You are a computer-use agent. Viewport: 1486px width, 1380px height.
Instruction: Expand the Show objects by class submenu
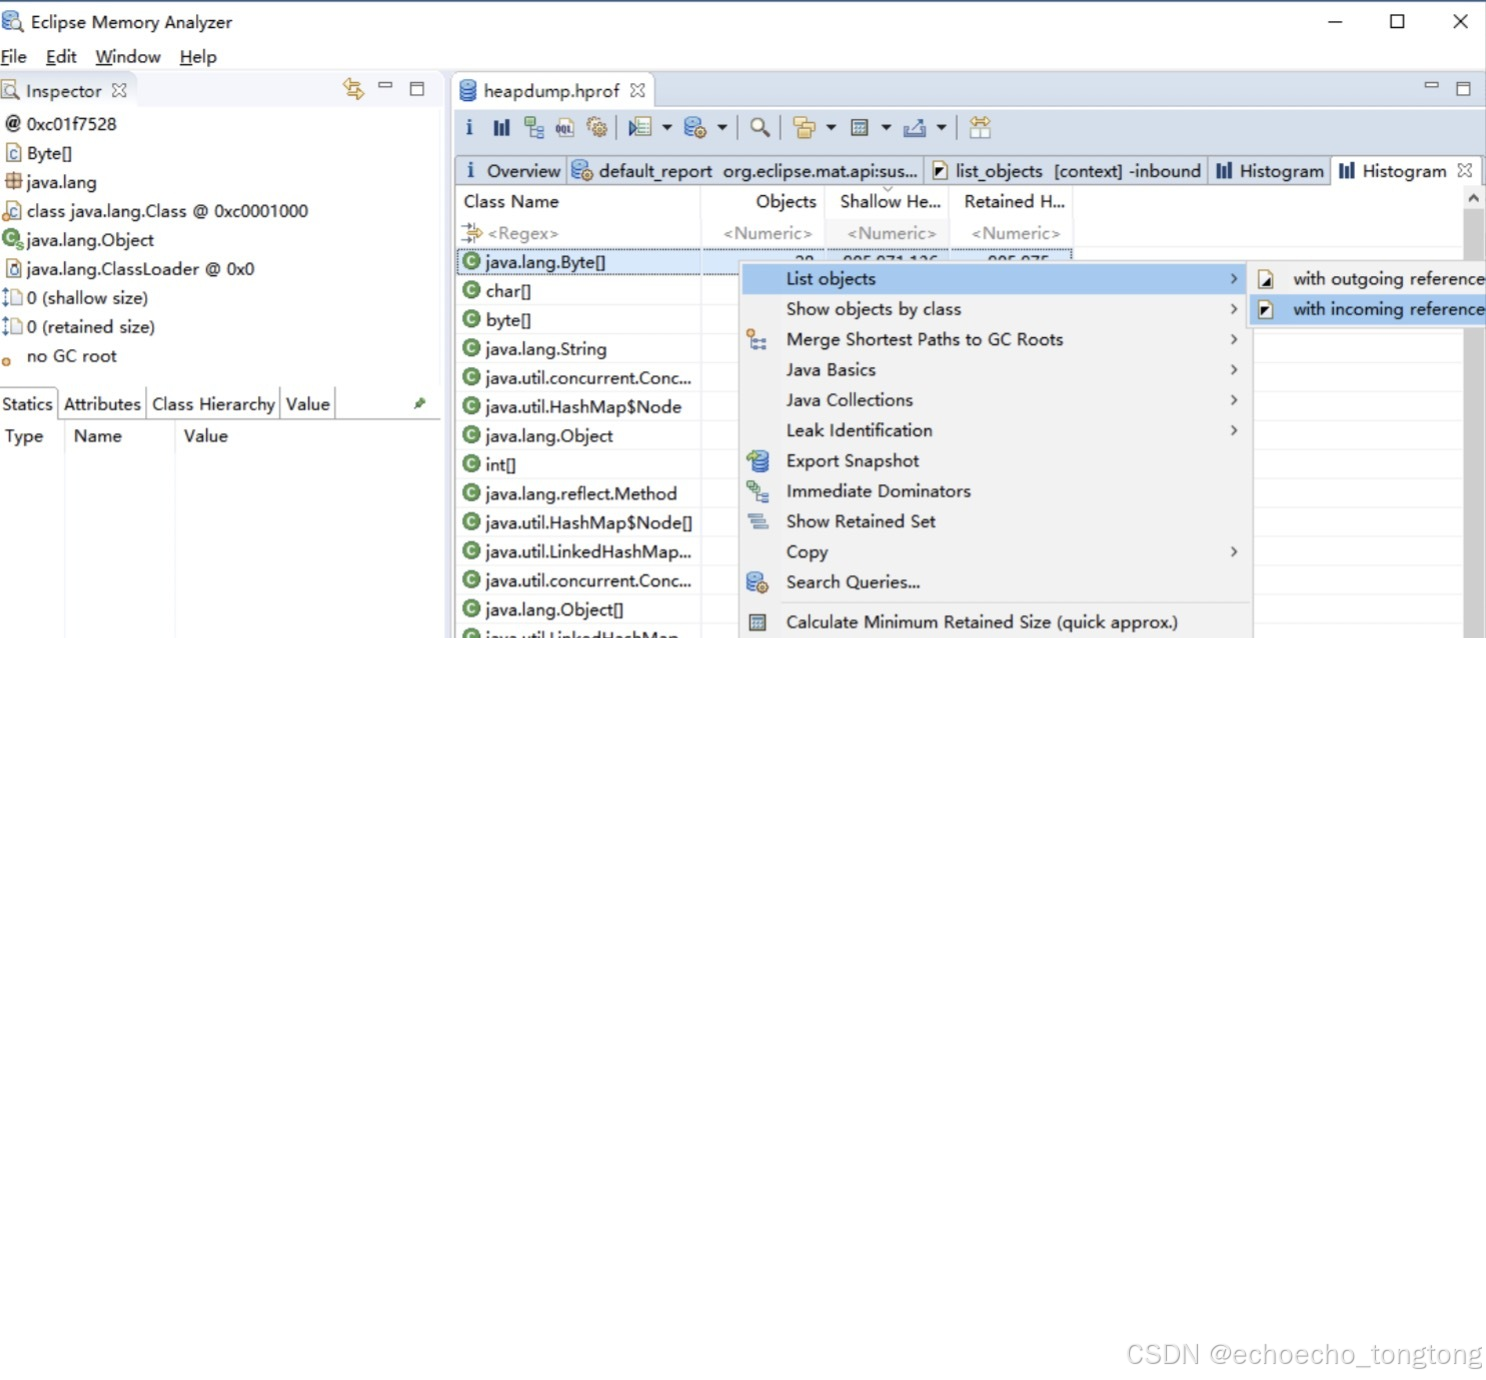997,309
